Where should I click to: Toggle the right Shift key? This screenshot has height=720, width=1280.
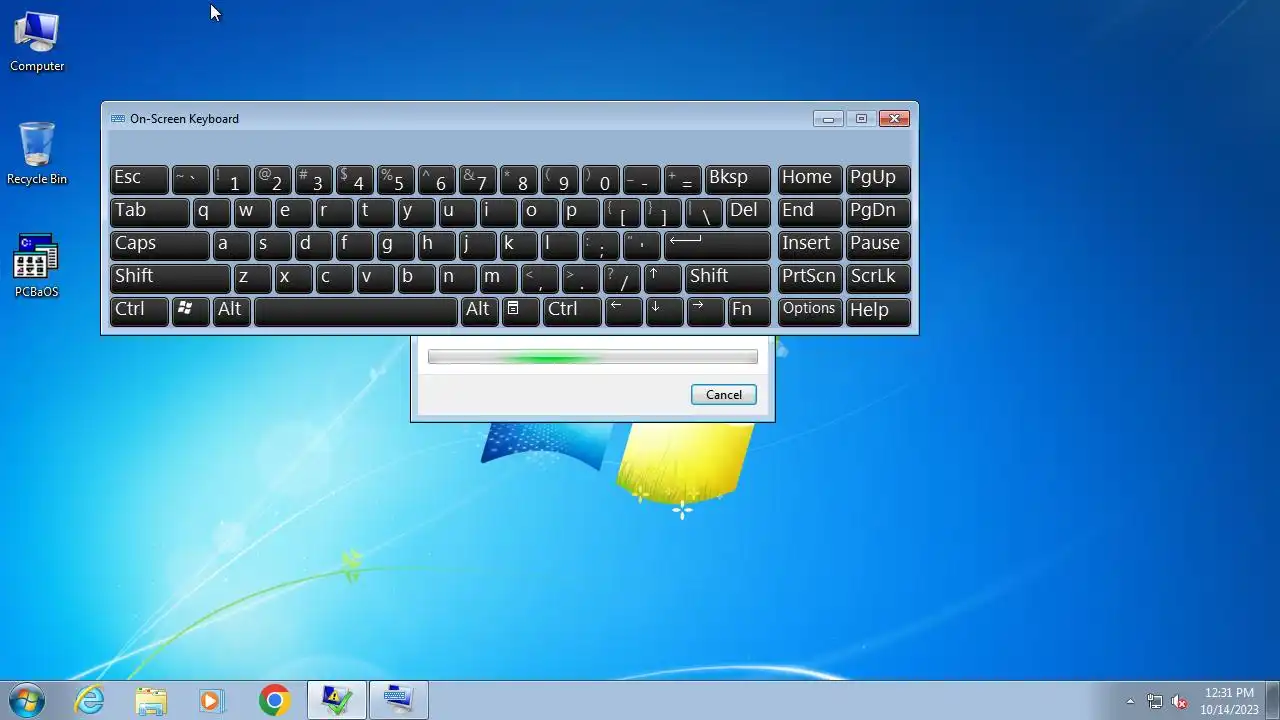(728, 277)
